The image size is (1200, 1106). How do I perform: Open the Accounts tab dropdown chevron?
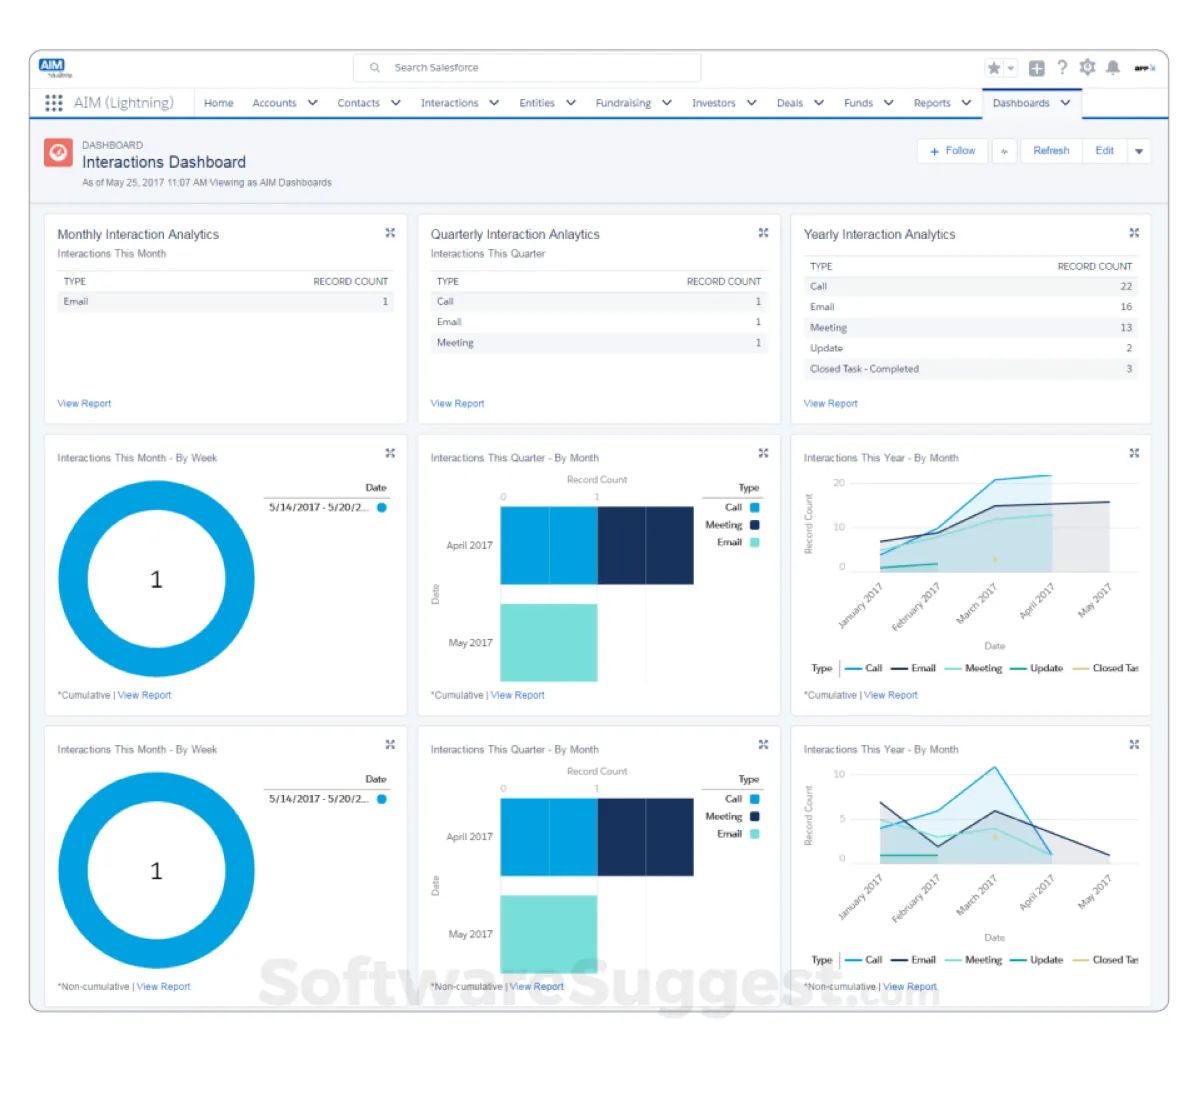(313, 103)
